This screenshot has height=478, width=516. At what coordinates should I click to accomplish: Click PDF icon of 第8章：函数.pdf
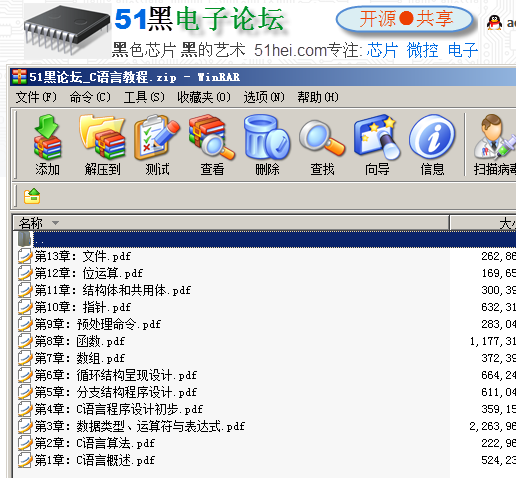coord(25,341)
